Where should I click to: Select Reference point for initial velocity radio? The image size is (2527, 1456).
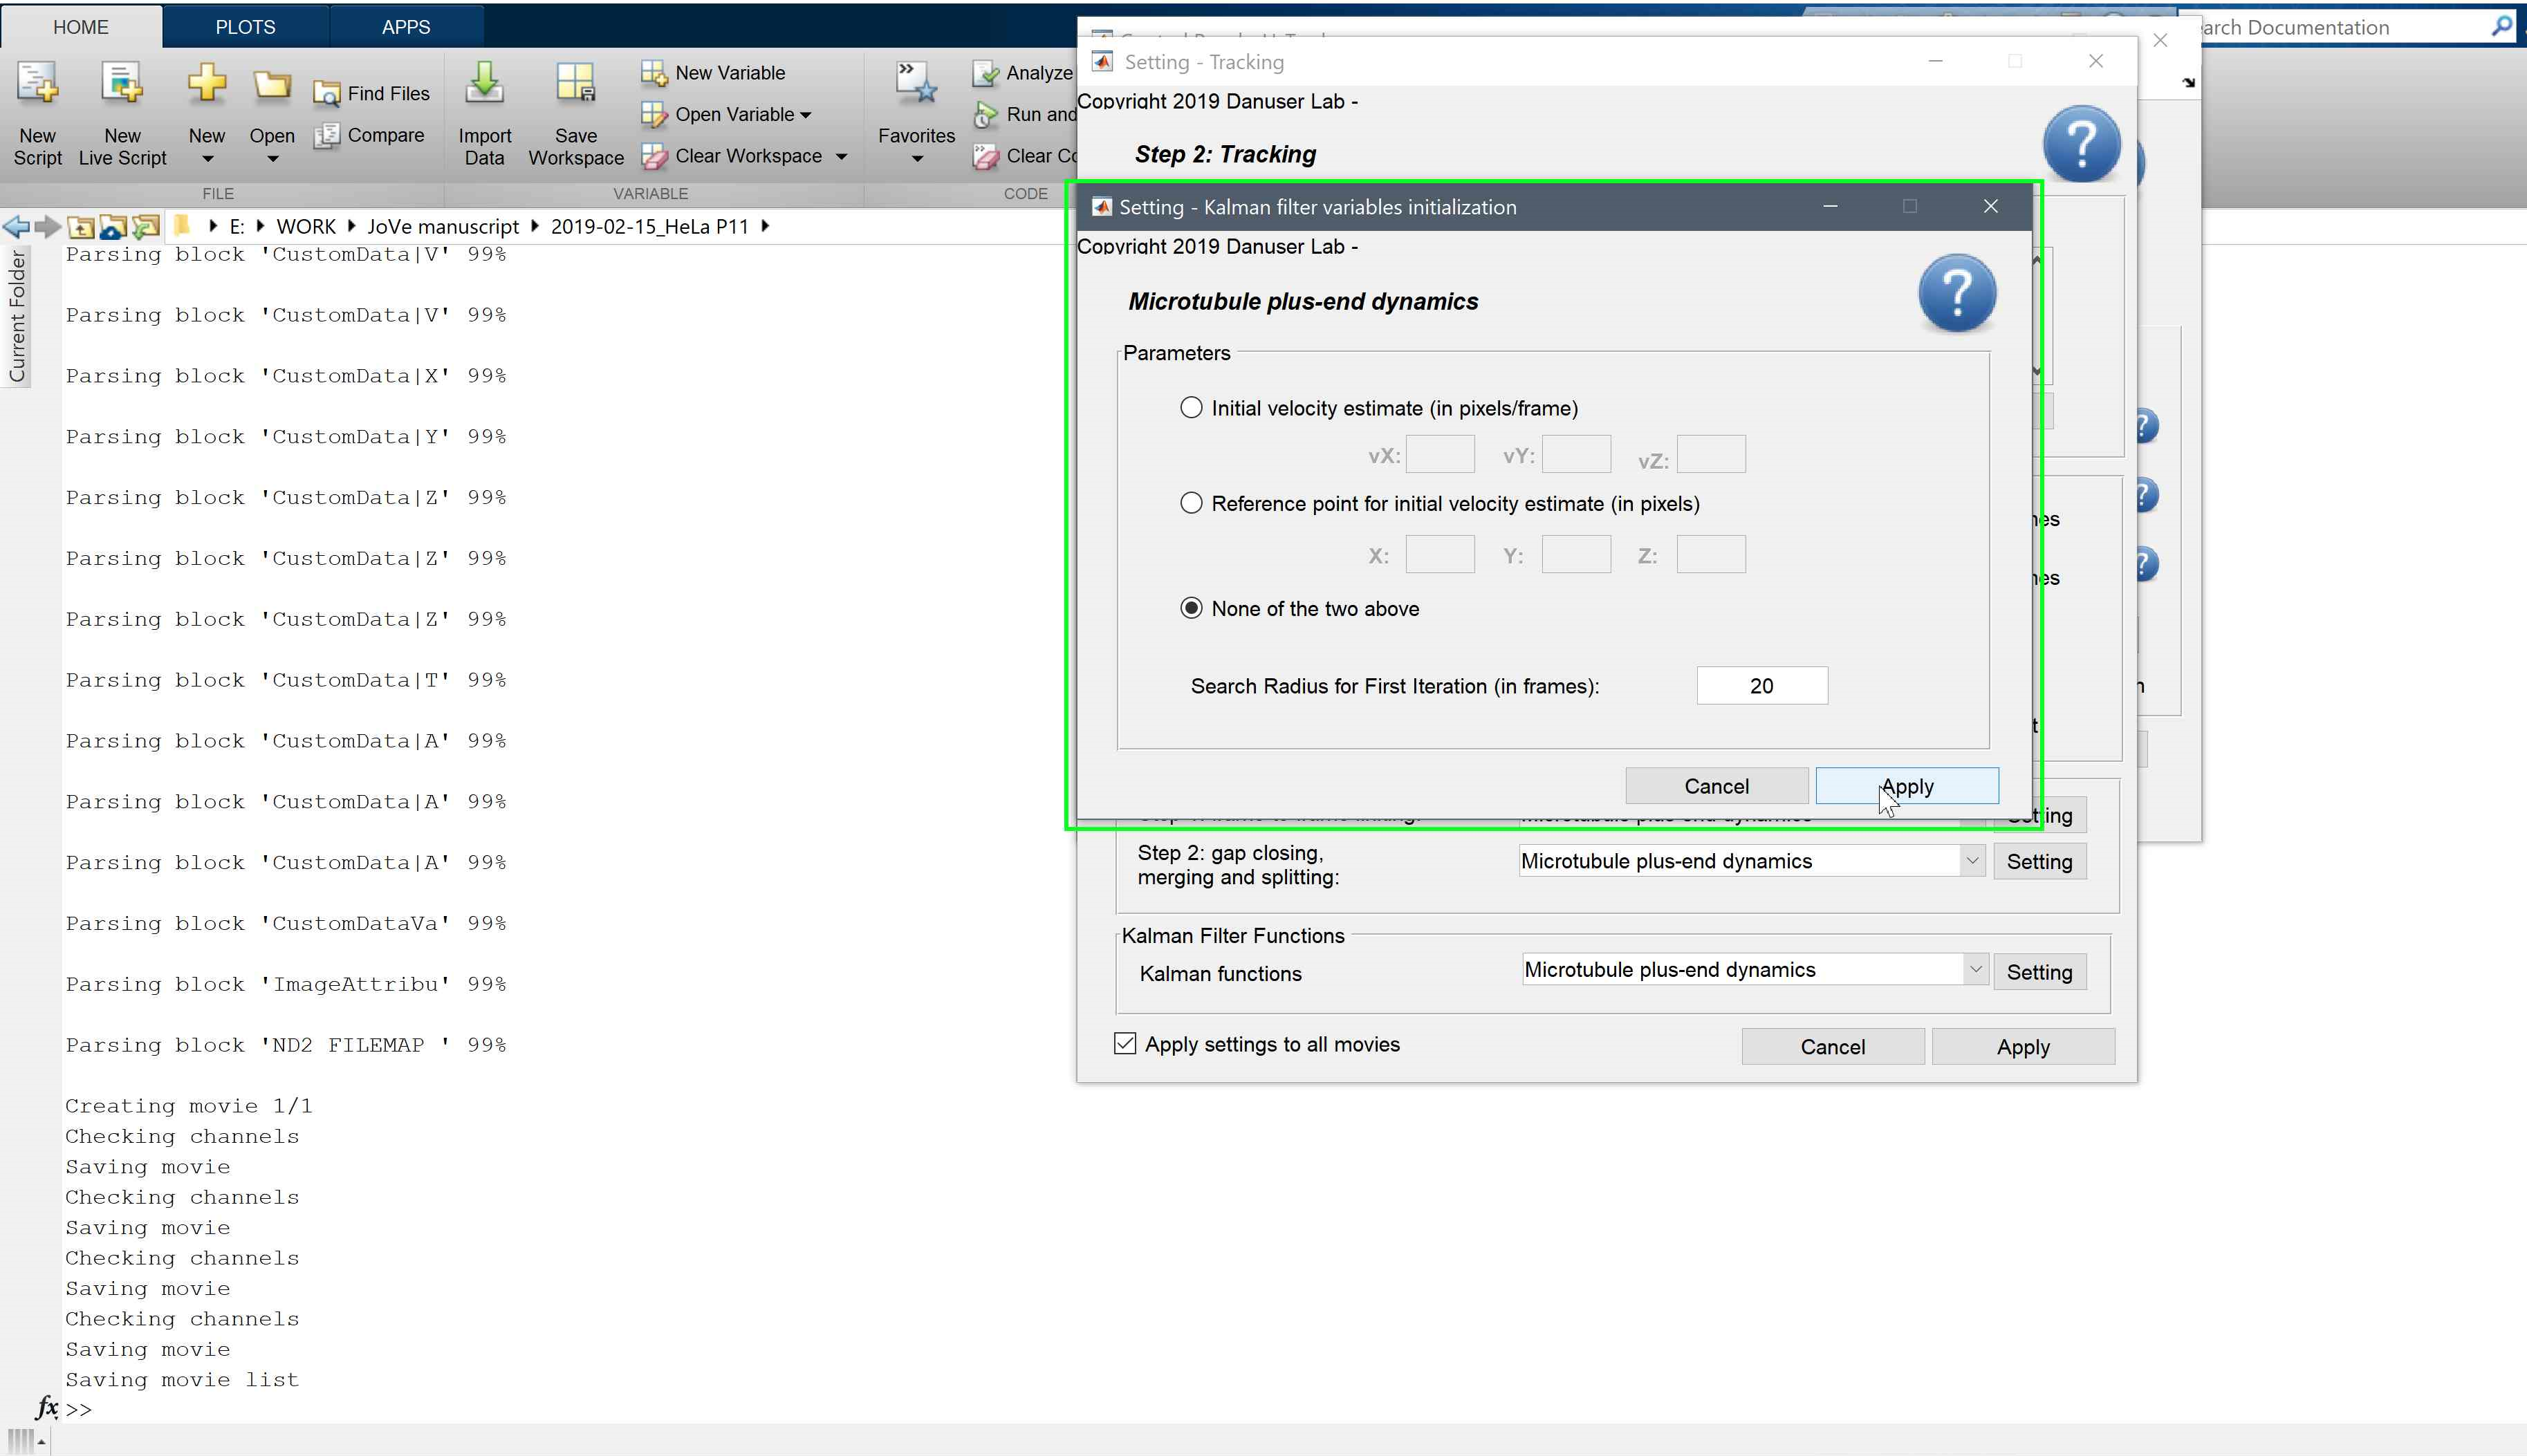[x=1191, y=504]
